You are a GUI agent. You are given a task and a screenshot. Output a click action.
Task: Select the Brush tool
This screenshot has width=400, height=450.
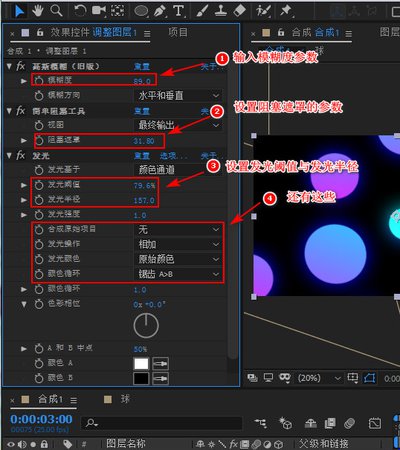202,11
